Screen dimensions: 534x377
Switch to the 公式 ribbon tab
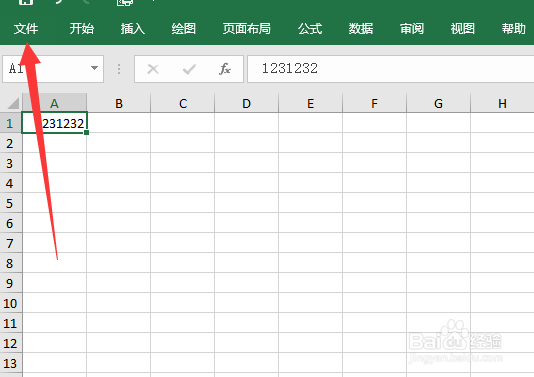(310, 29)
